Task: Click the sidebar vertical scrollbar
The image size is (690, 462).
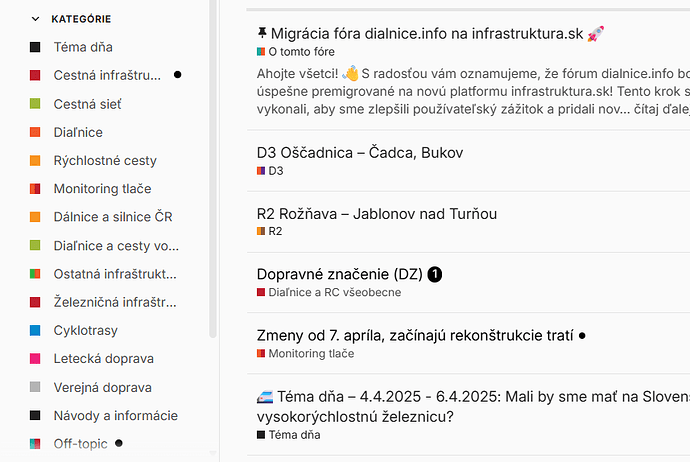Action: coord(213,169)
